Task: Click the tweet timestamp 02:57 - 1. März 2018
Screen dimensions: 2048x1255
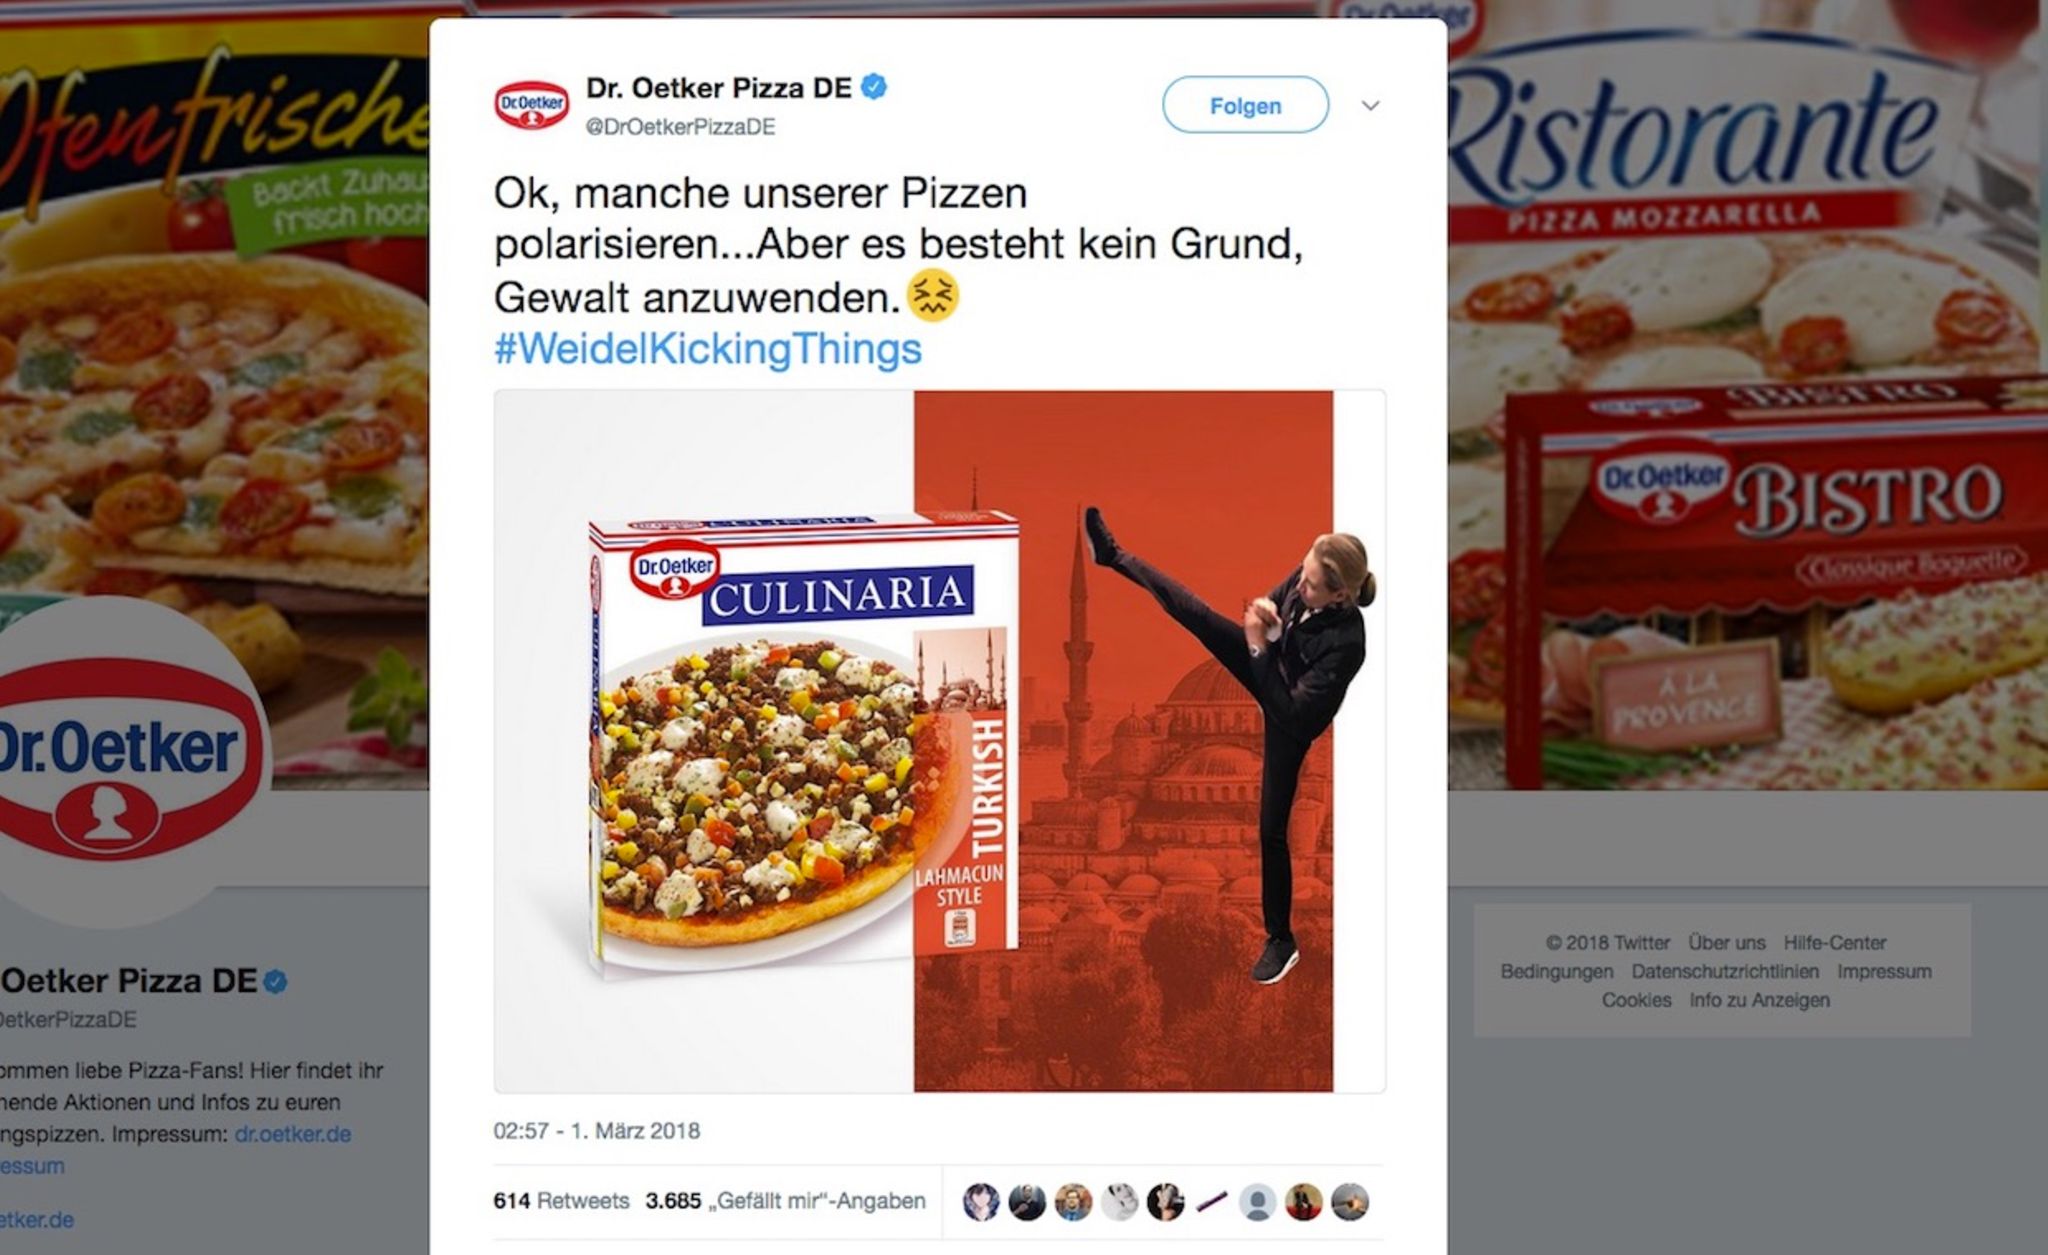Action: [x=596, y=1131]
